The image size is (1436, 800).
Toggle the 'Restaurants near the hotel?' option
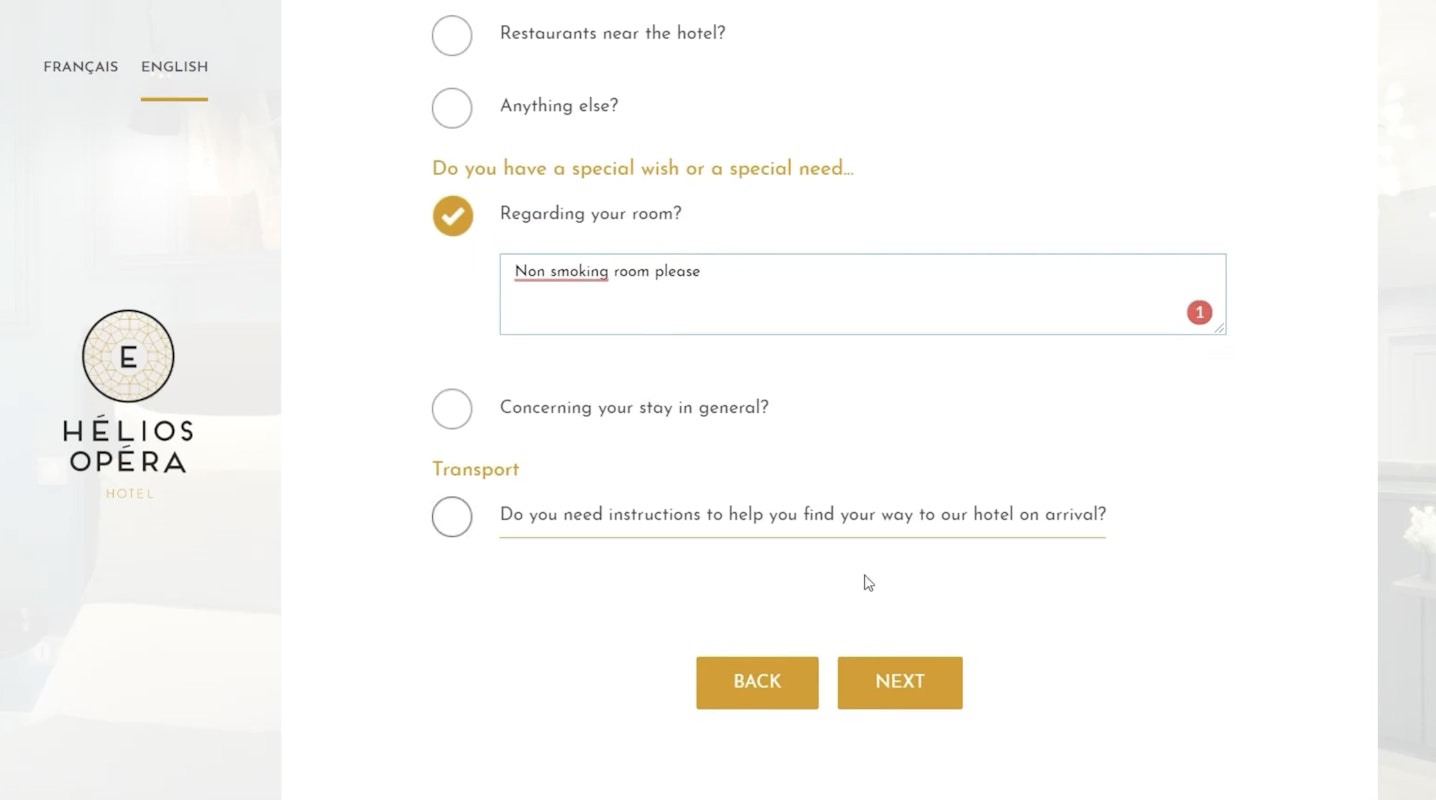click(x=452, y=35)
